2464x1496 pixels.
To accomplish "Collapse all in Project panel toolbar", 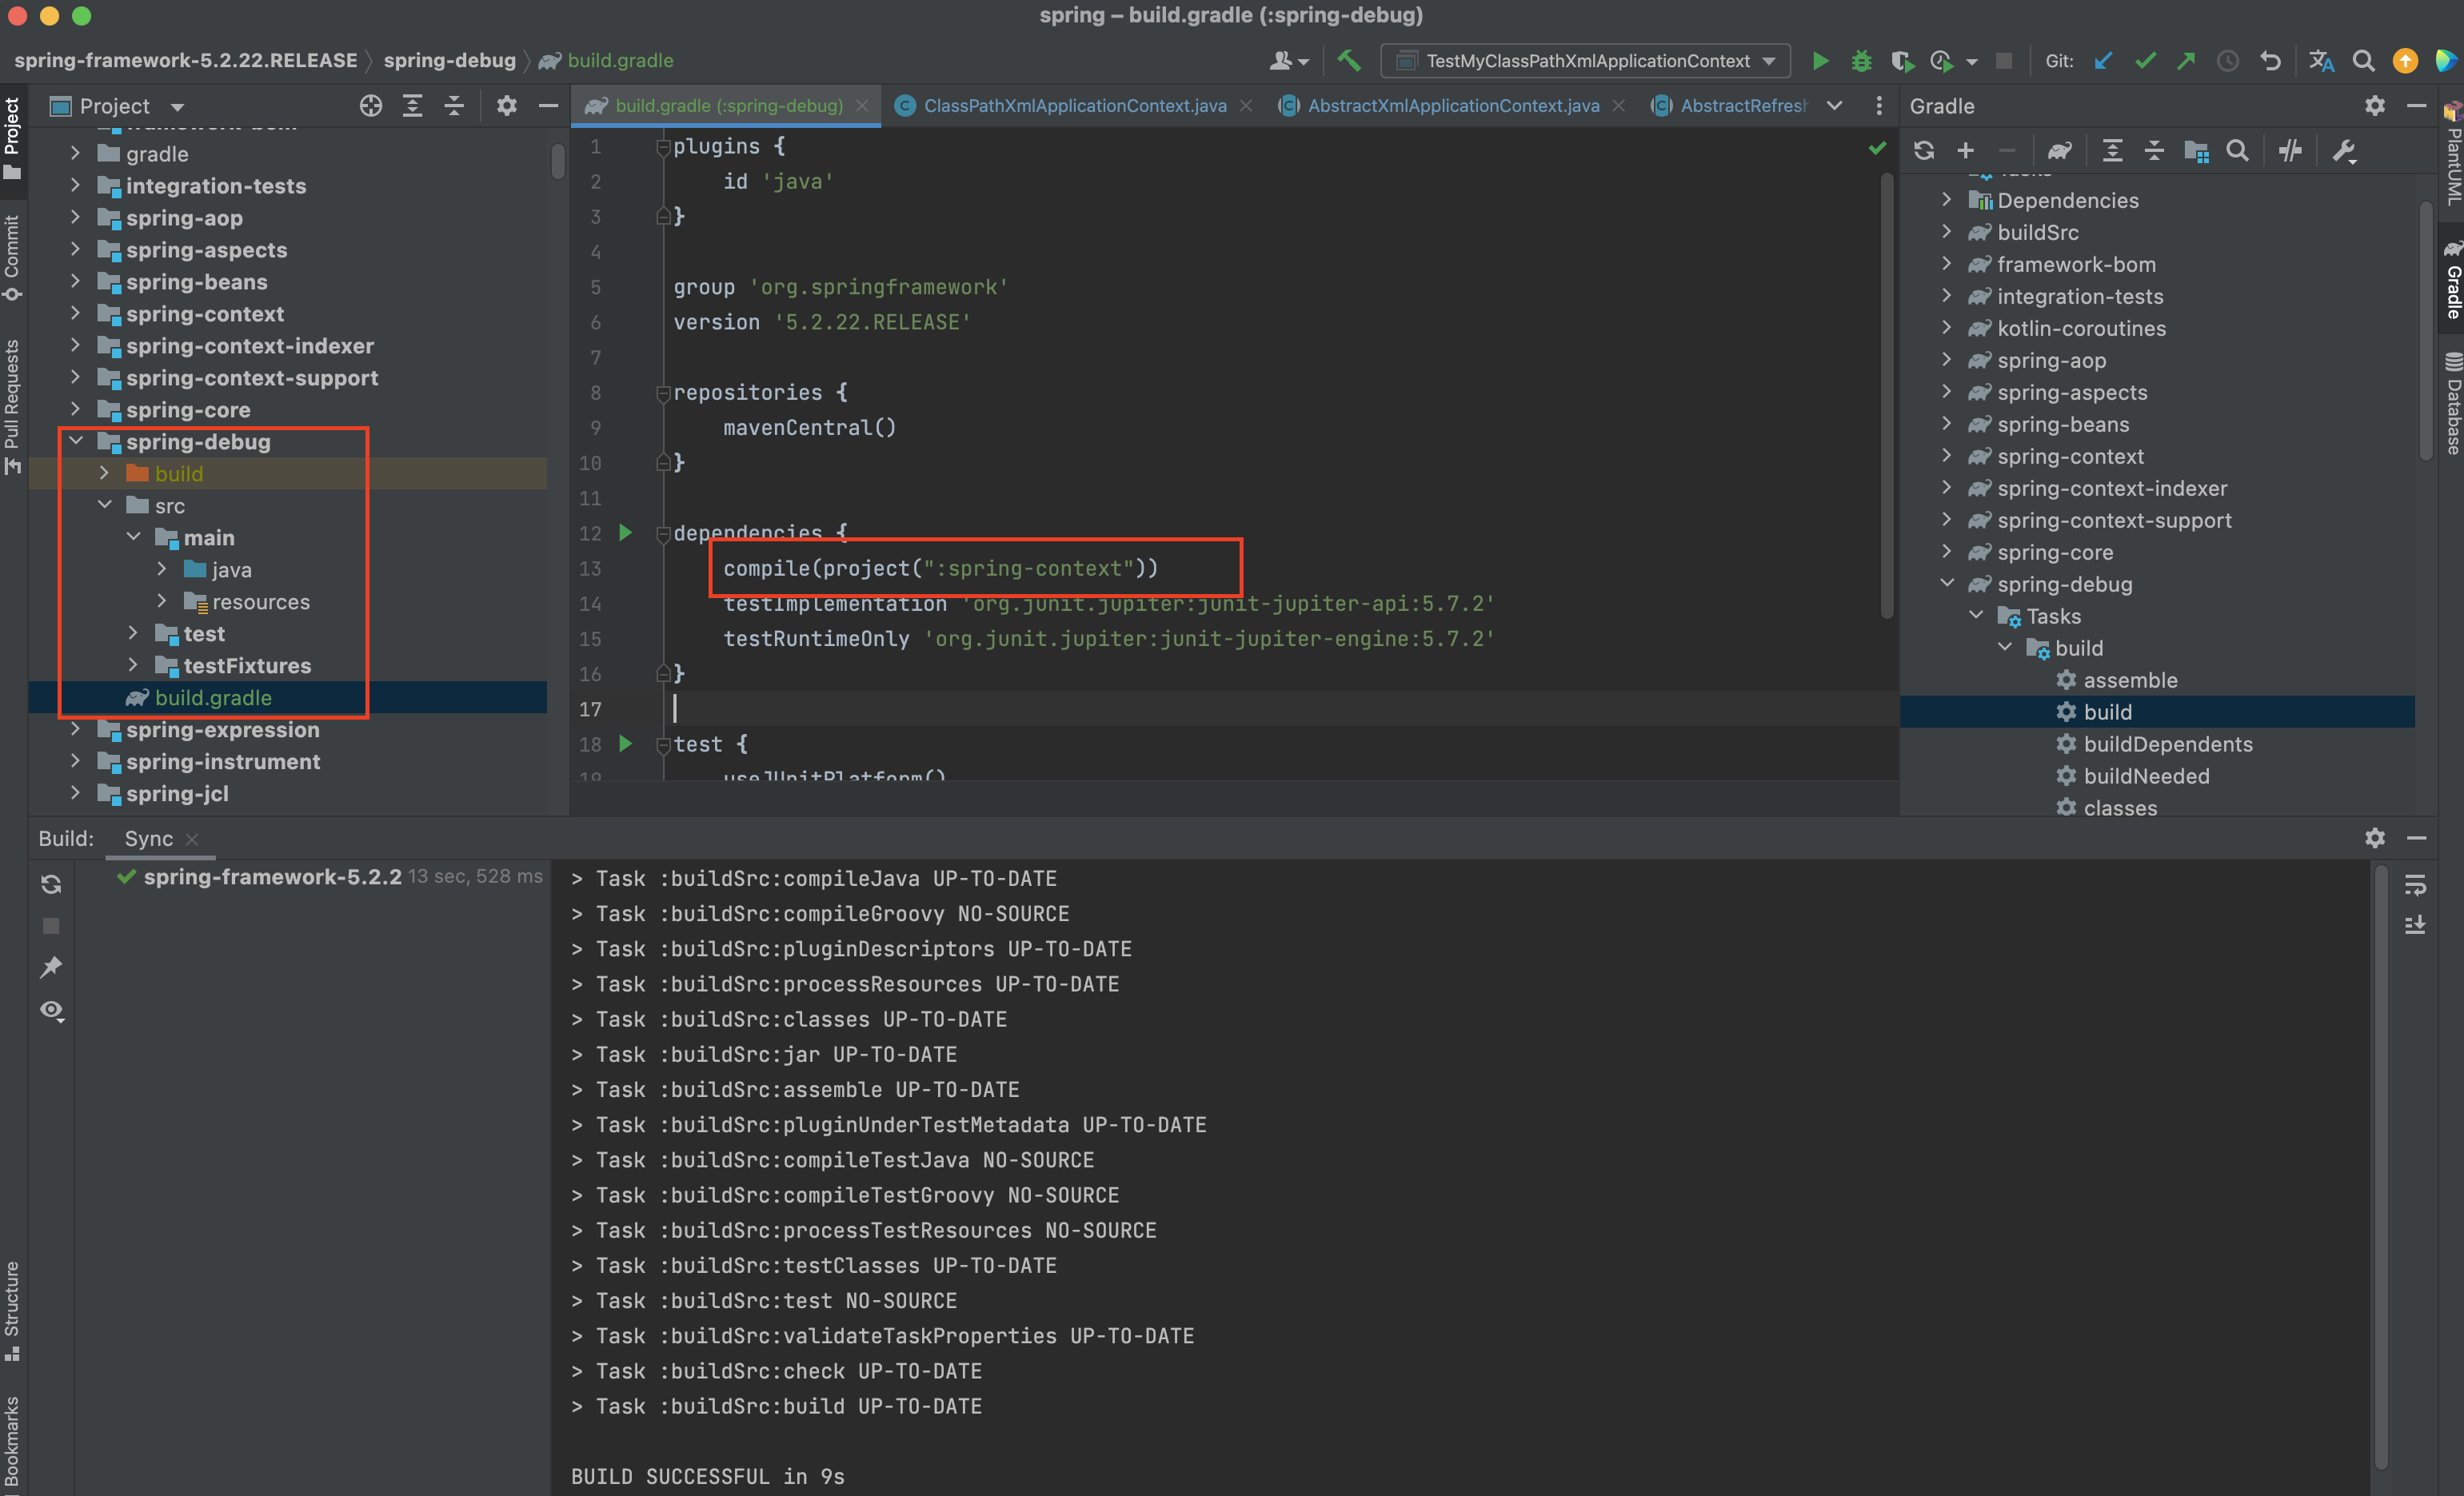I will tap(454, 106).
